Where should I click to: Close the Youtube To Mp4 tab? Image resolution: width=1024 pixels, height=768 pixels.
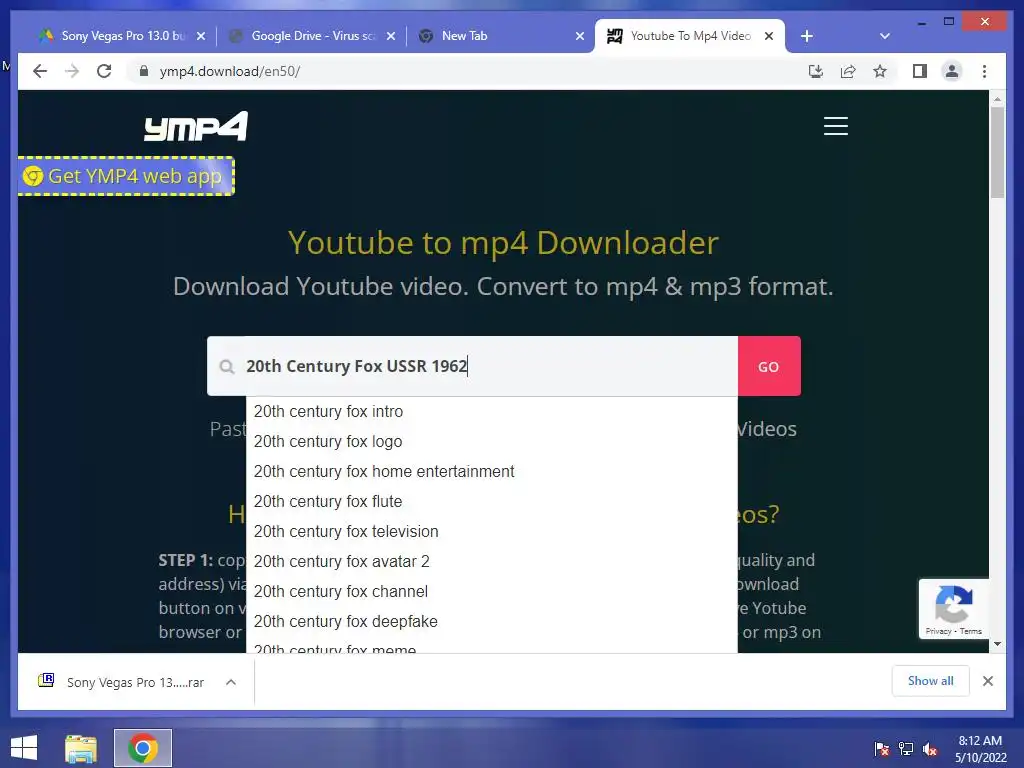point(769,36)
